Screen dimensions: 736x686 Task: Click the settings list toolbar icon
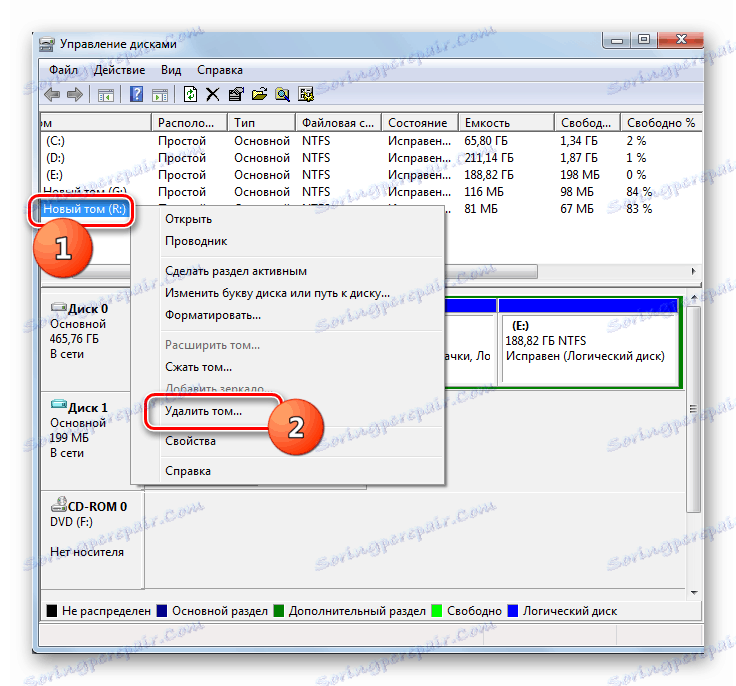306,95
